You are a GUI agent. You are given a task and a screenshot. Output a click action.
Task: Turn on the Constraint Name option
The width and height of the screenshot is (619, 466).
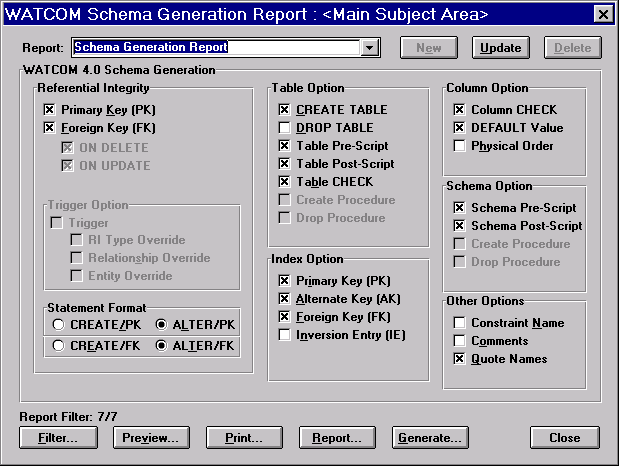459,323
